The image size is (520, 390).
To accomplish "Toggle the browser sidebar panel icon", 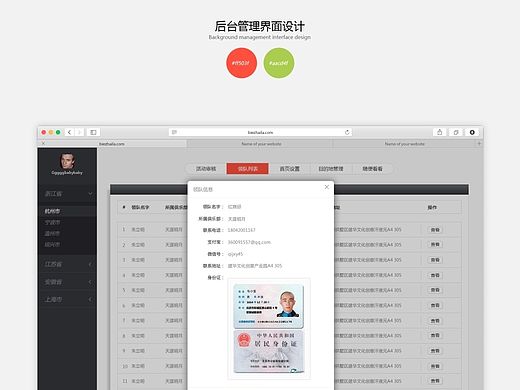I will click(93, 132).
